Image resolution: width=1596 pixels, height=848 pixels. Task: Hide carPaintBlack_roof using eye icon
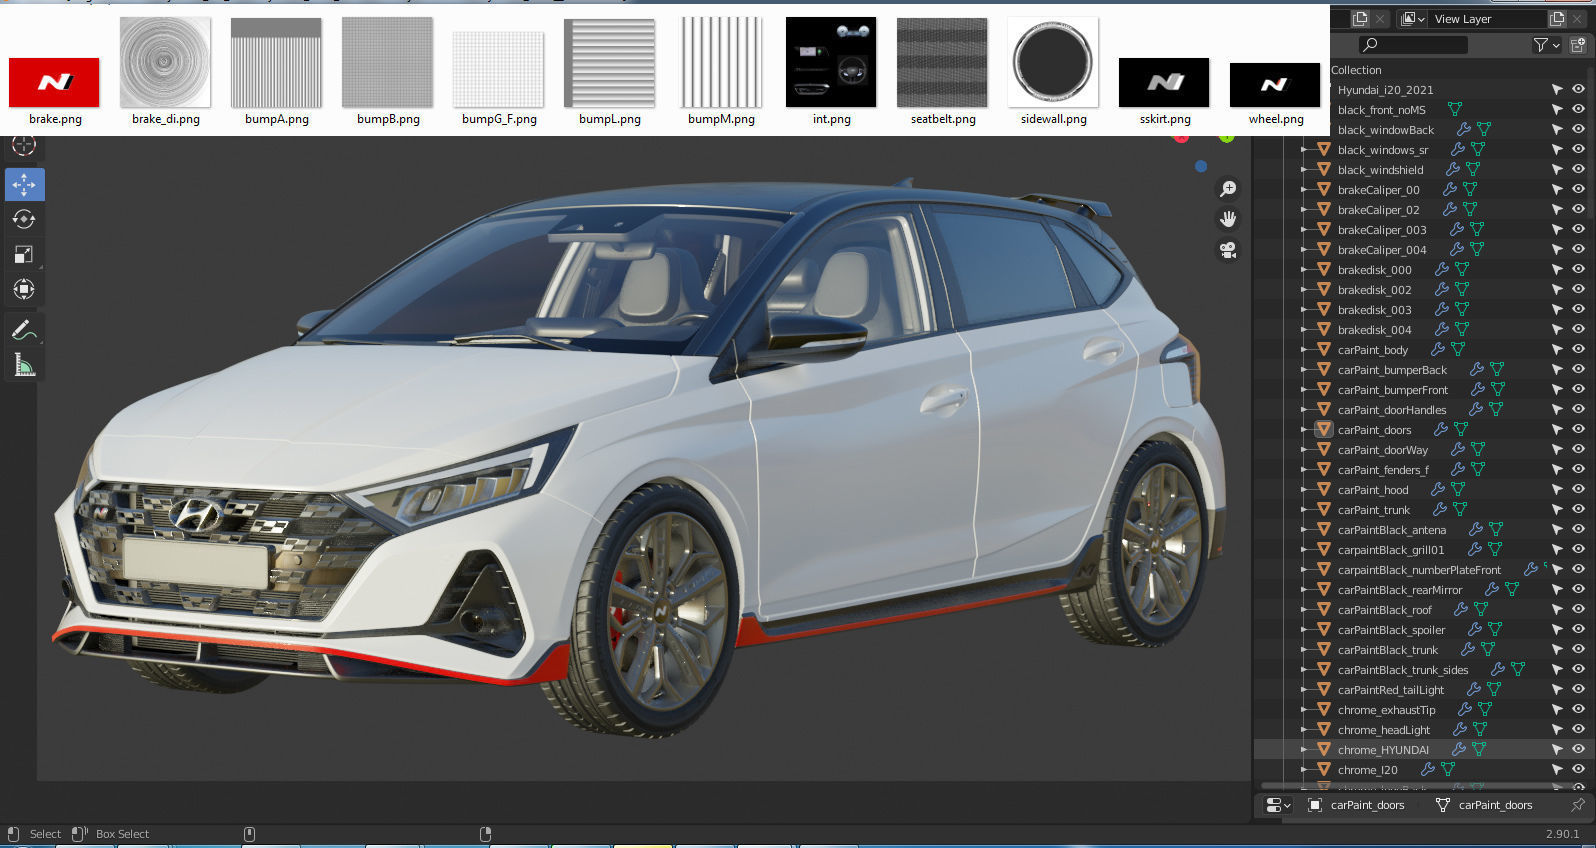coord(1578,609)
